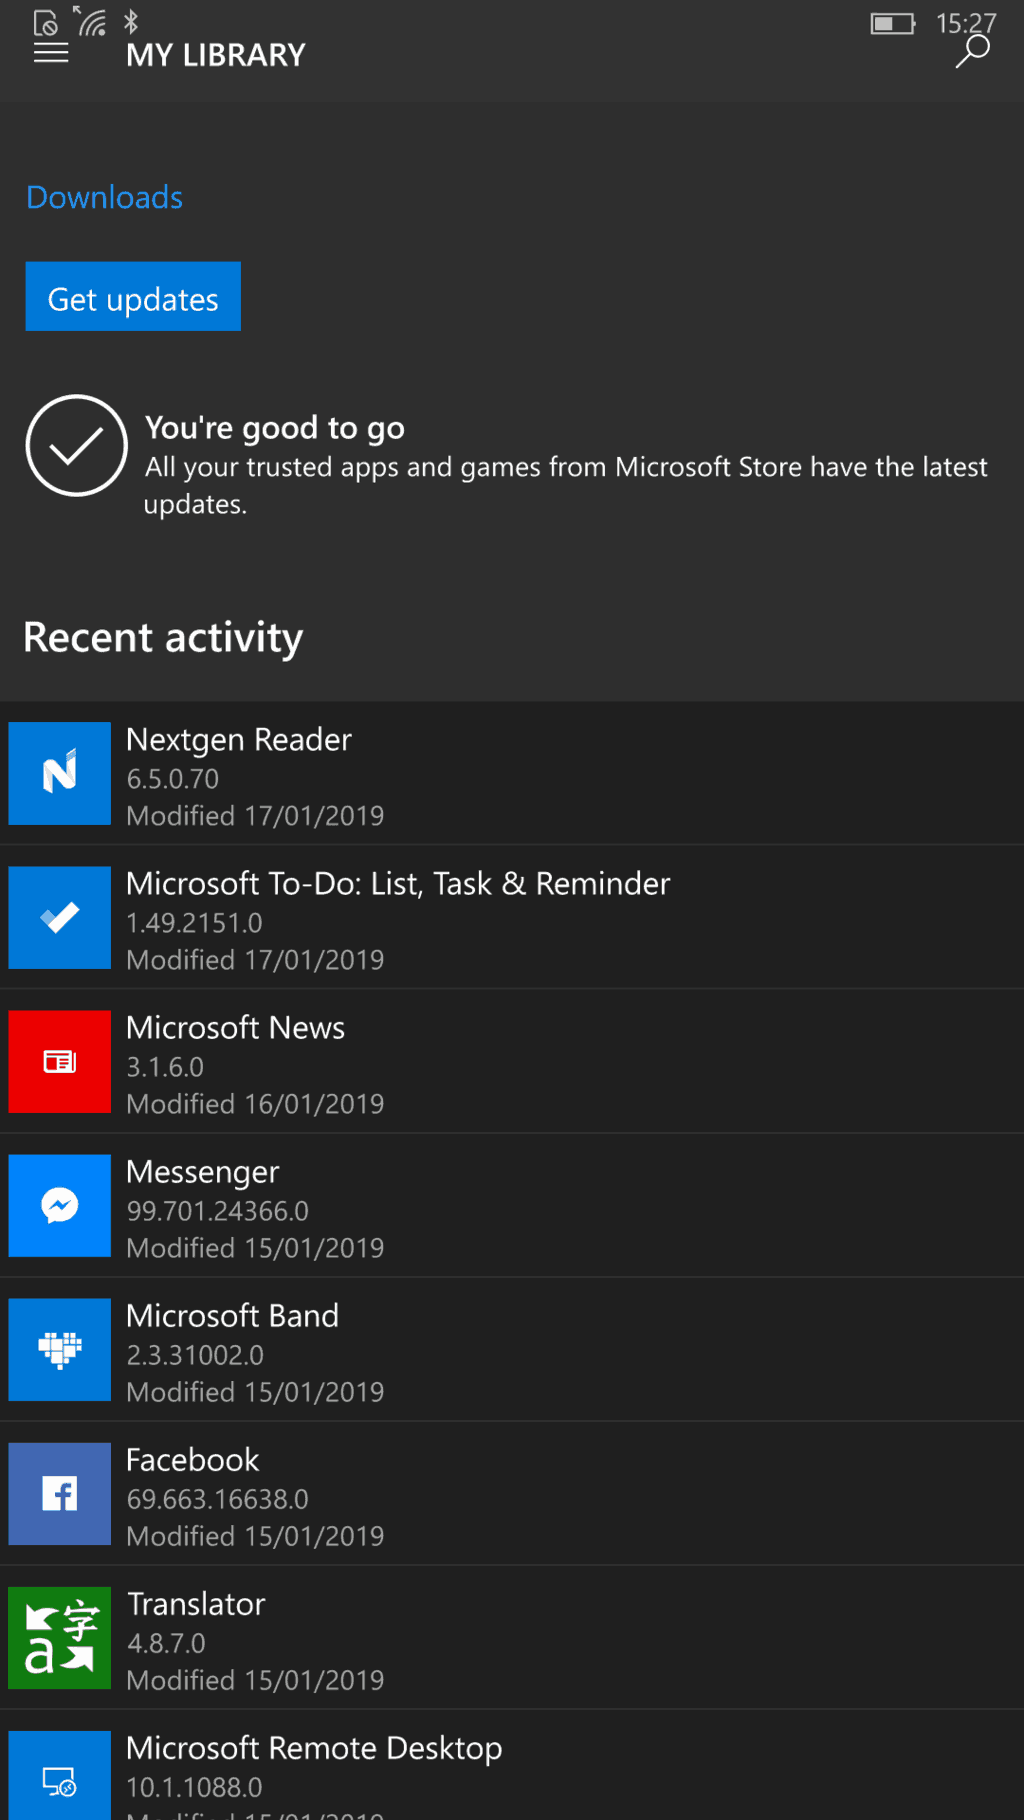Open the Downloads section link
This screenshot has height=1820, width=1024.
(104, 197)
